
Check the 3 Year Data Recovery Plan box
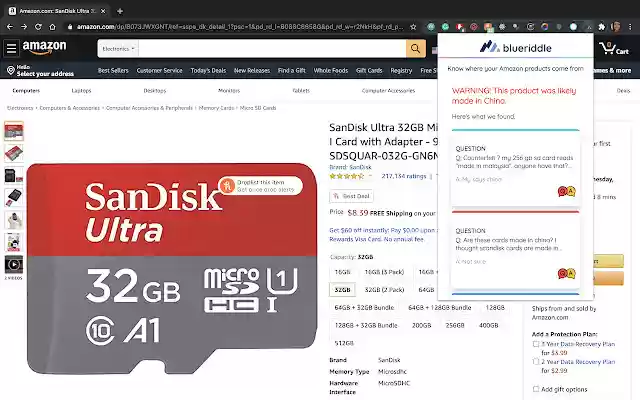[536, 344]
